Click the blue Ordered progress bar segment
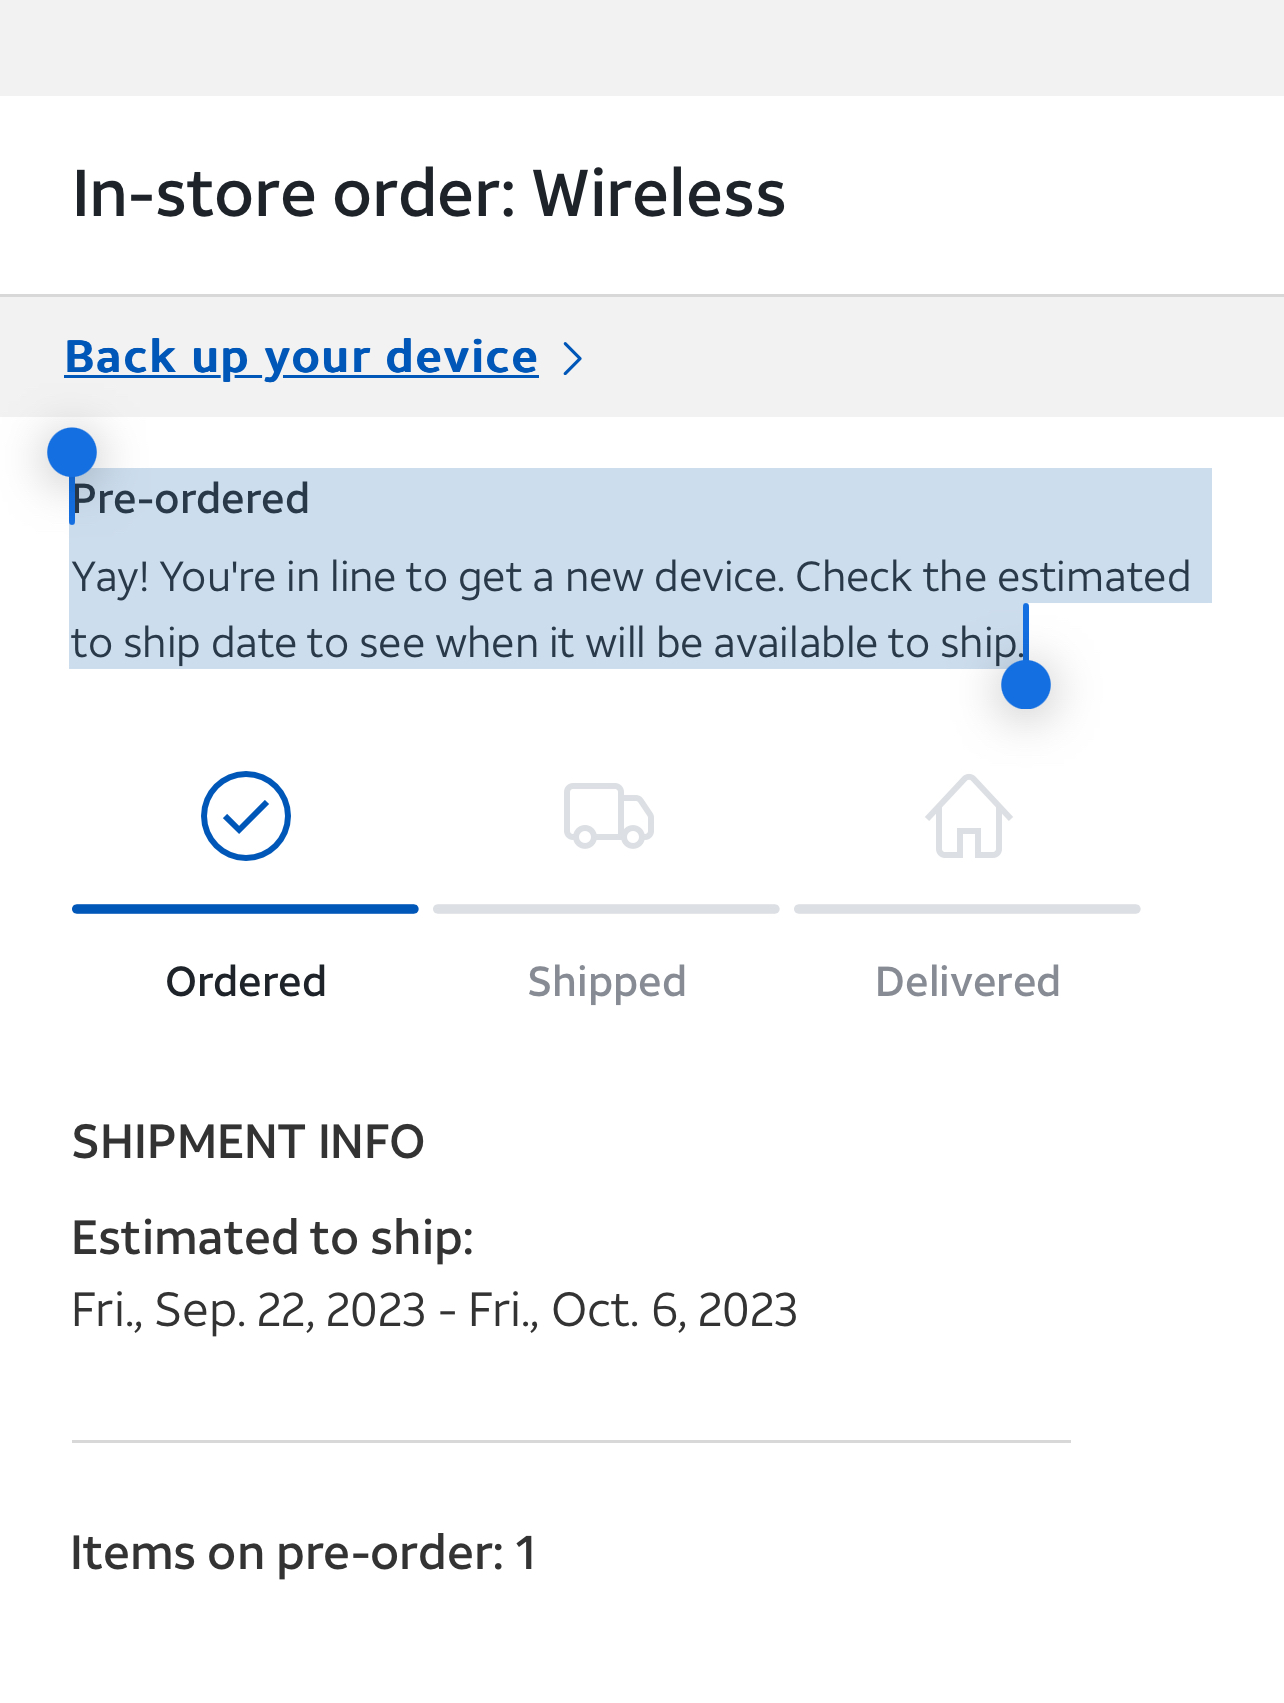Viewport: 1284px width, 1703px height. click(x=245, y=909)
